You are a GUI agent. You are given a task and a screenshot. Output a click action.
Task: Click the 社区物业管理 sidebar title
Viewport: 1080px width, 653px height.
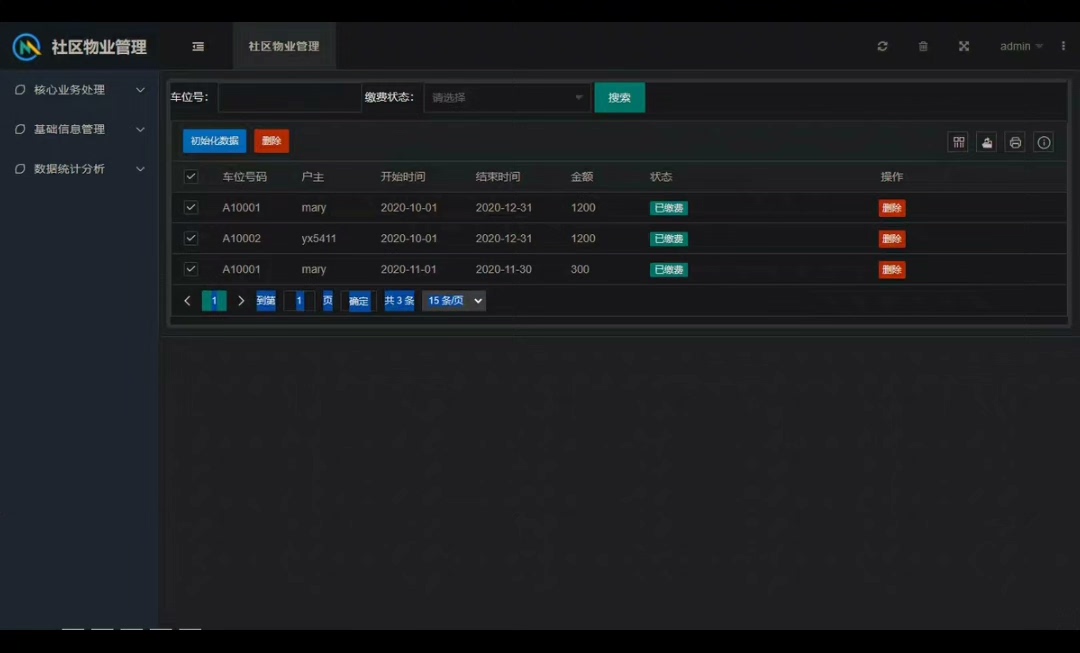[99, 47]
